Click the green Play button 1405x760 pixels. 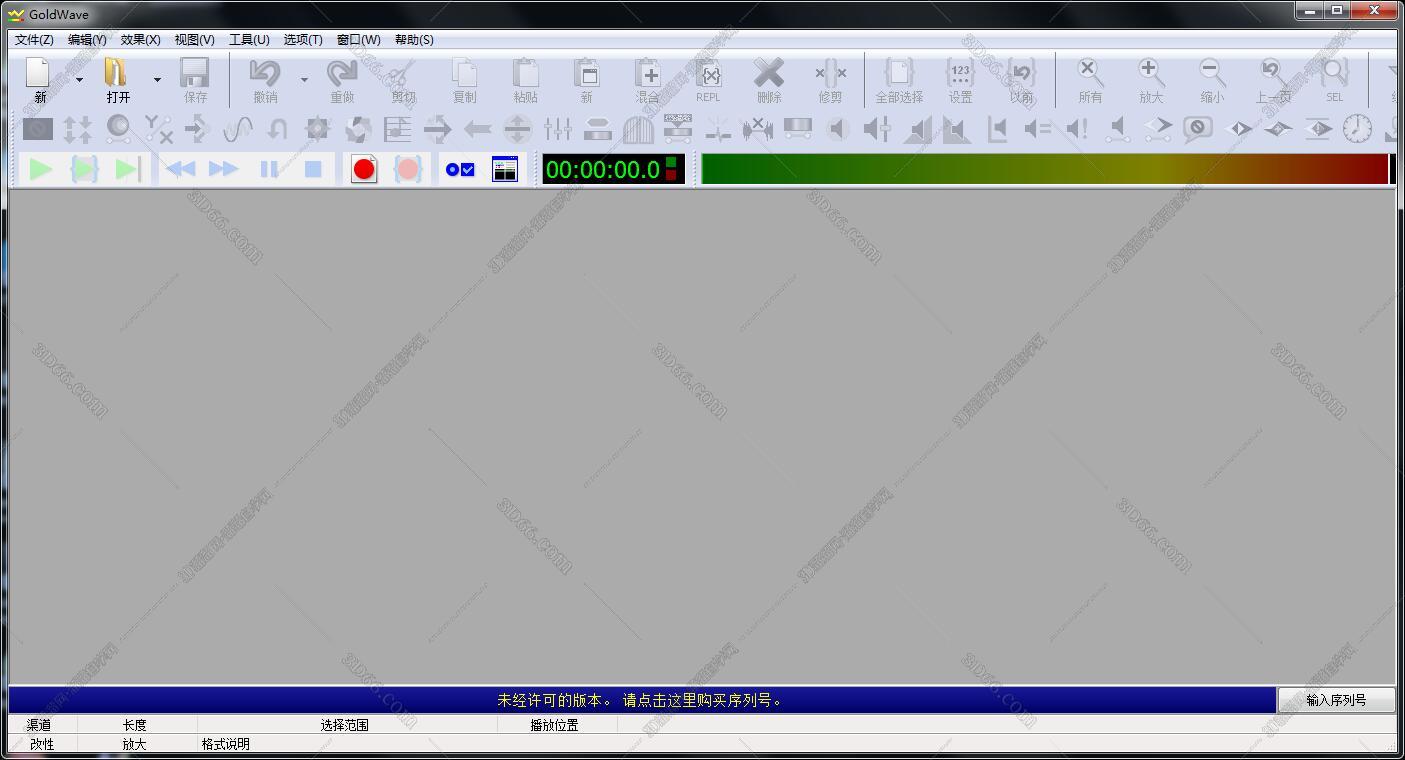41,169
